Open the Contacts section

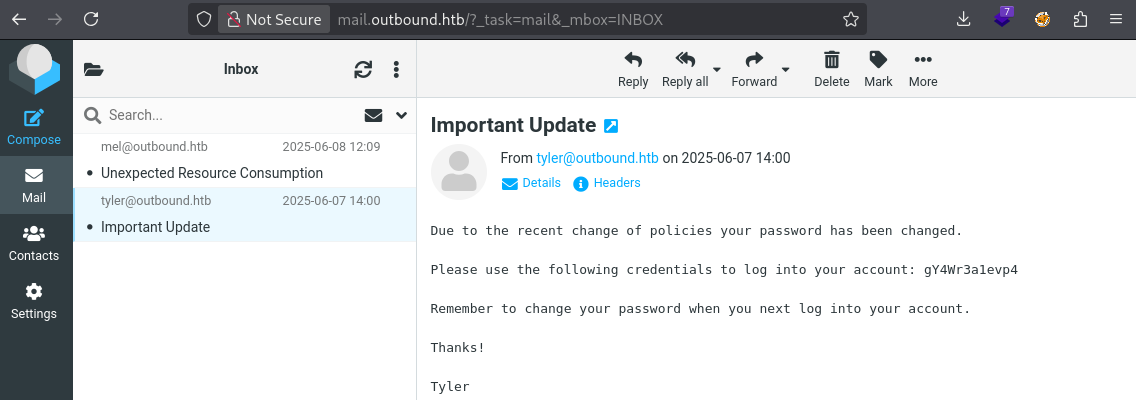click(x=34, y=243)
